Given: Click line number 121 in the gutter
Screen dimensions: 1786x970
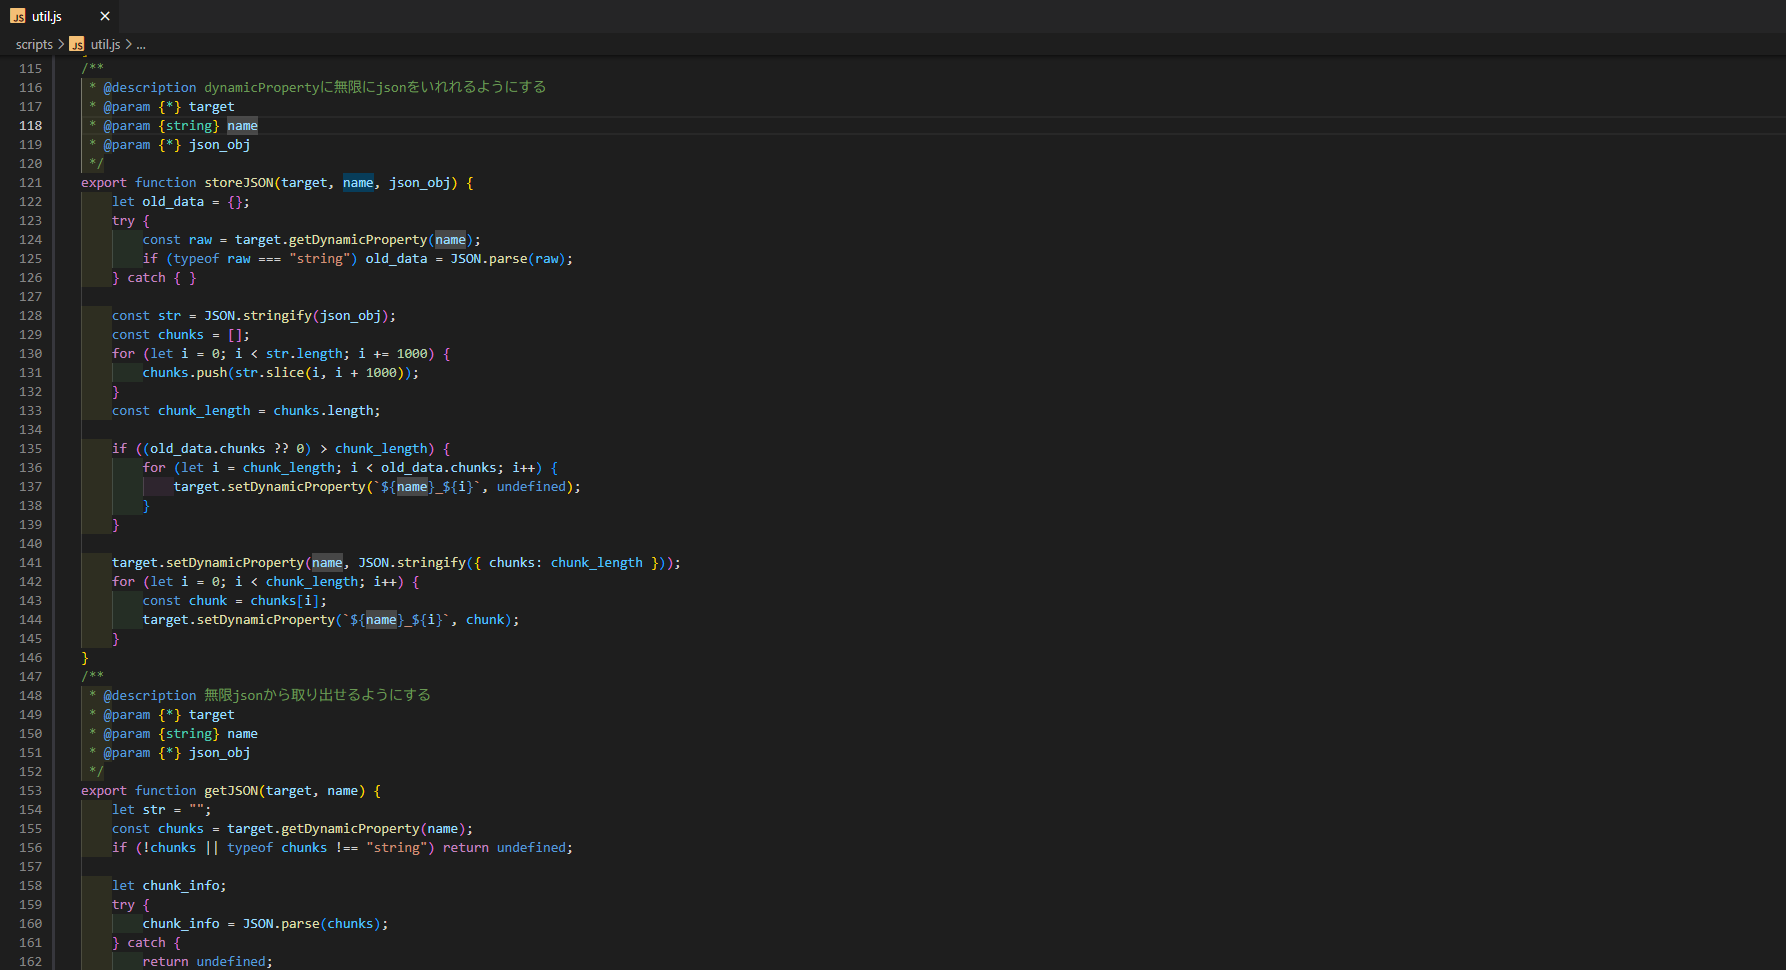Looking at the screenshot, I should pos(31,183).
